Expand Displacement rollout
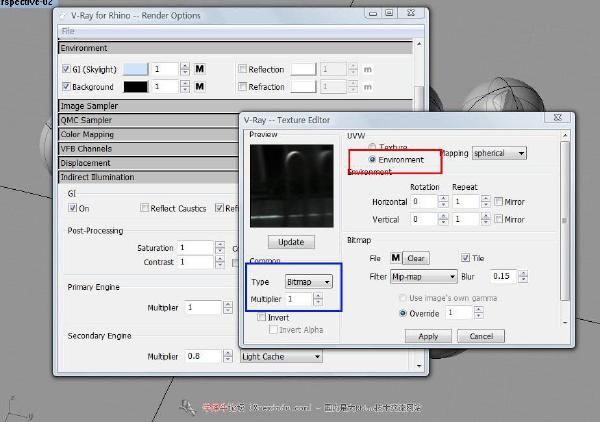This screenshot has width=600, height=422. pyautogui.click(x=149, y=163)
